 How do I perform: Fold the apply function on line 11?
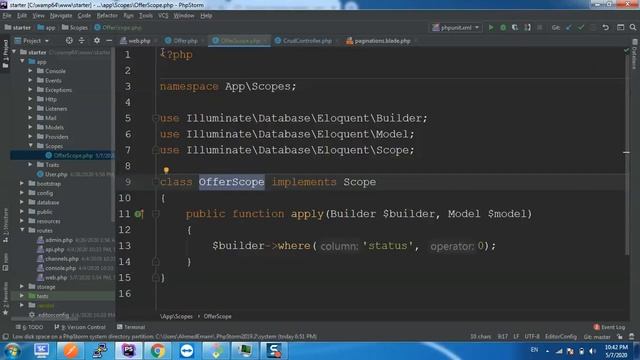[156, 213]
